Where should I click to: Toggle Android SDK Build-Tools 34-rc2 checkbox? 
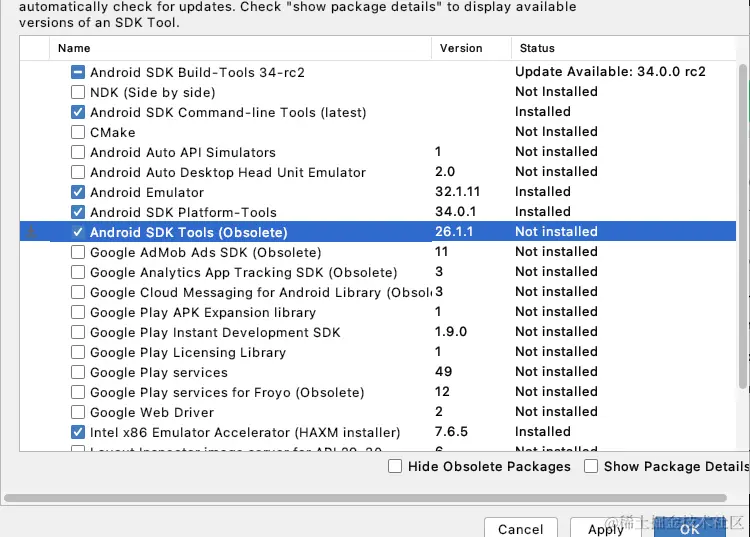[77, 72]
